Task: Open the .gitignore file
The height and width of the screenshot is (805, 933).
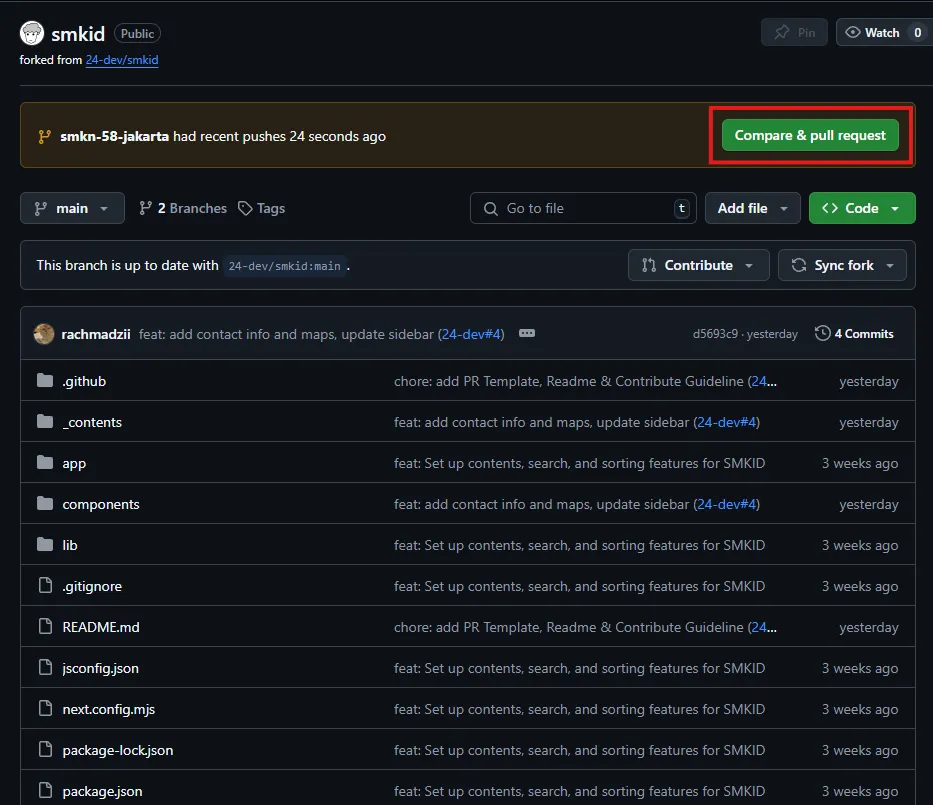Action: click(x=92, y=587)
